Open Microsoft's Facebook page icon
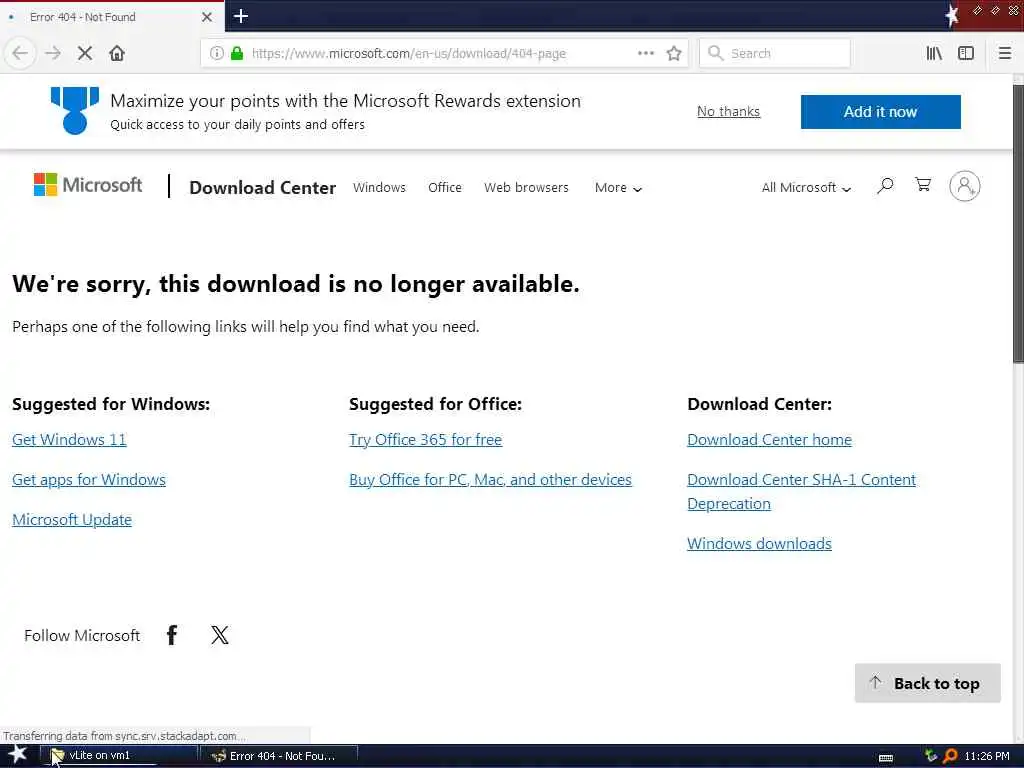The height and width of the screenshot is (768, 1024). (x=172, y=635)
